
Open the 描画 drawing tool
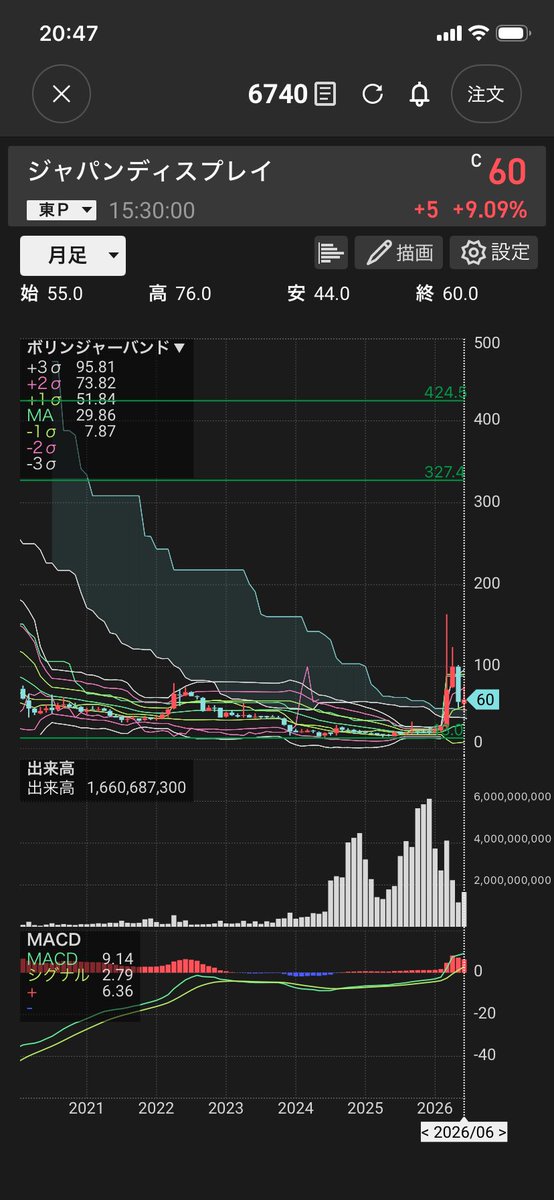click(x=399, y=253)
